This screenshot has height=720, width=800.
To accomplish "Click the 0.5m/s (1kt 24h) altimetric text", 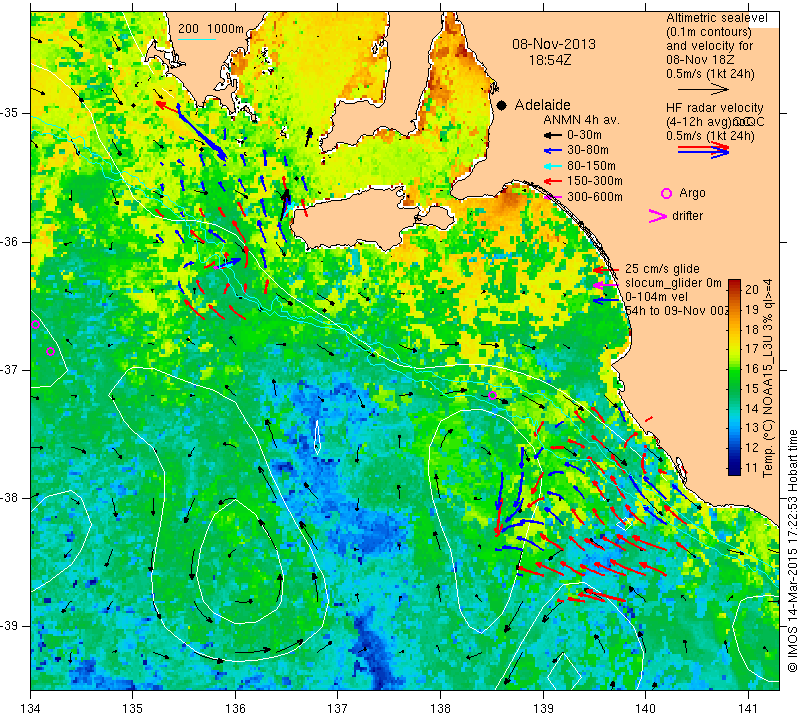I will tap(710, 74).
